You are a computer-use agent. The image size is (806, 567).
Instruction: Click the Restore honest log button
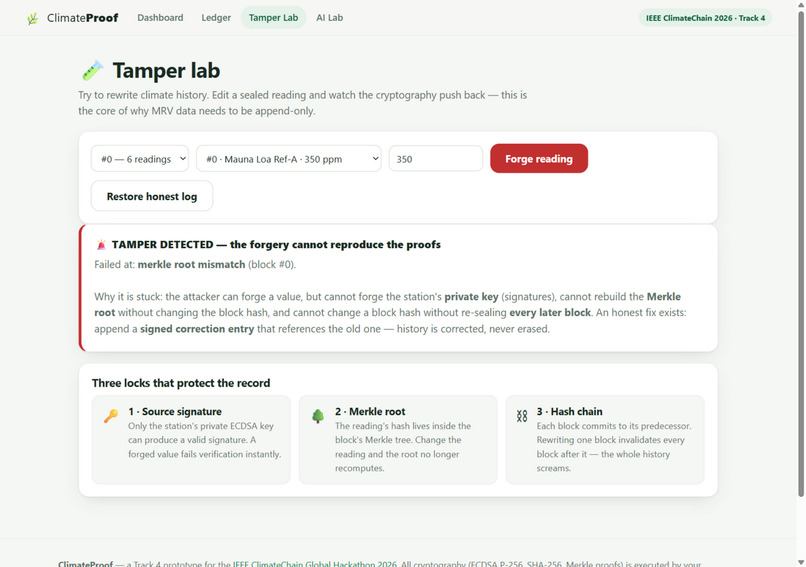(x=152, y=196)
